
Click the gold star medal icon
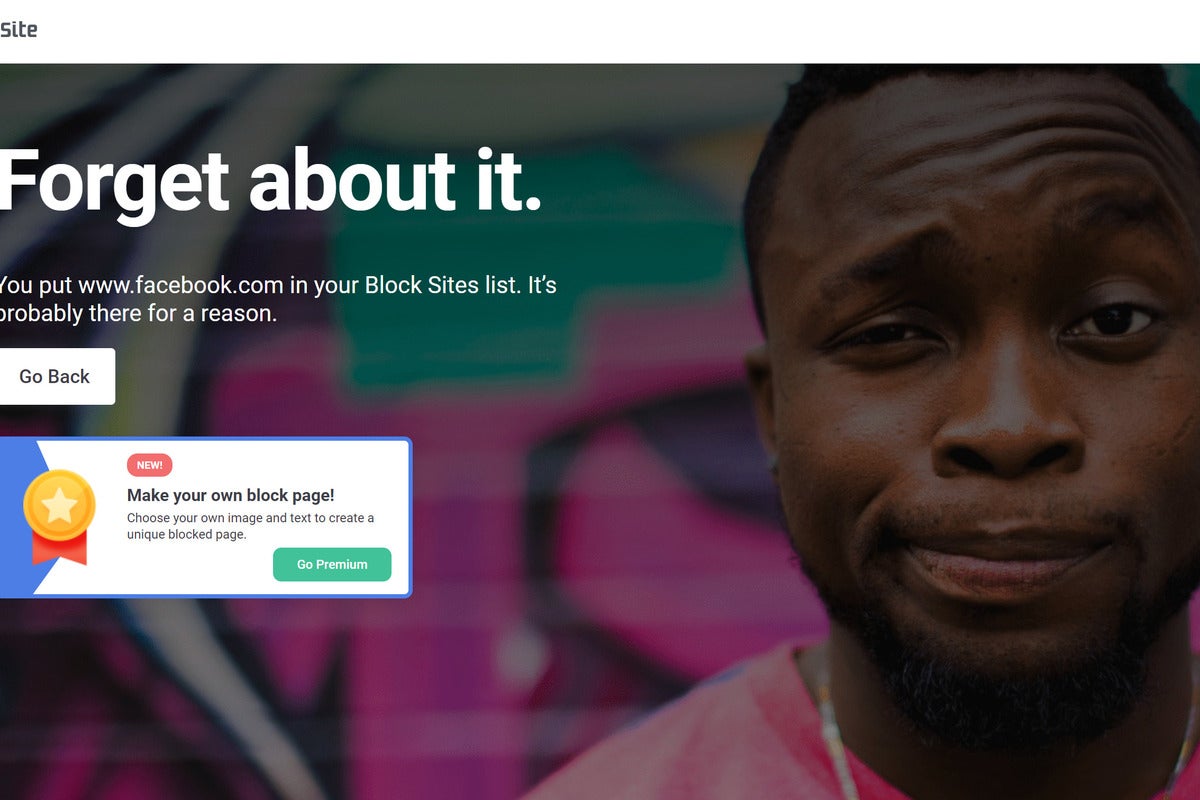[59, 507]
